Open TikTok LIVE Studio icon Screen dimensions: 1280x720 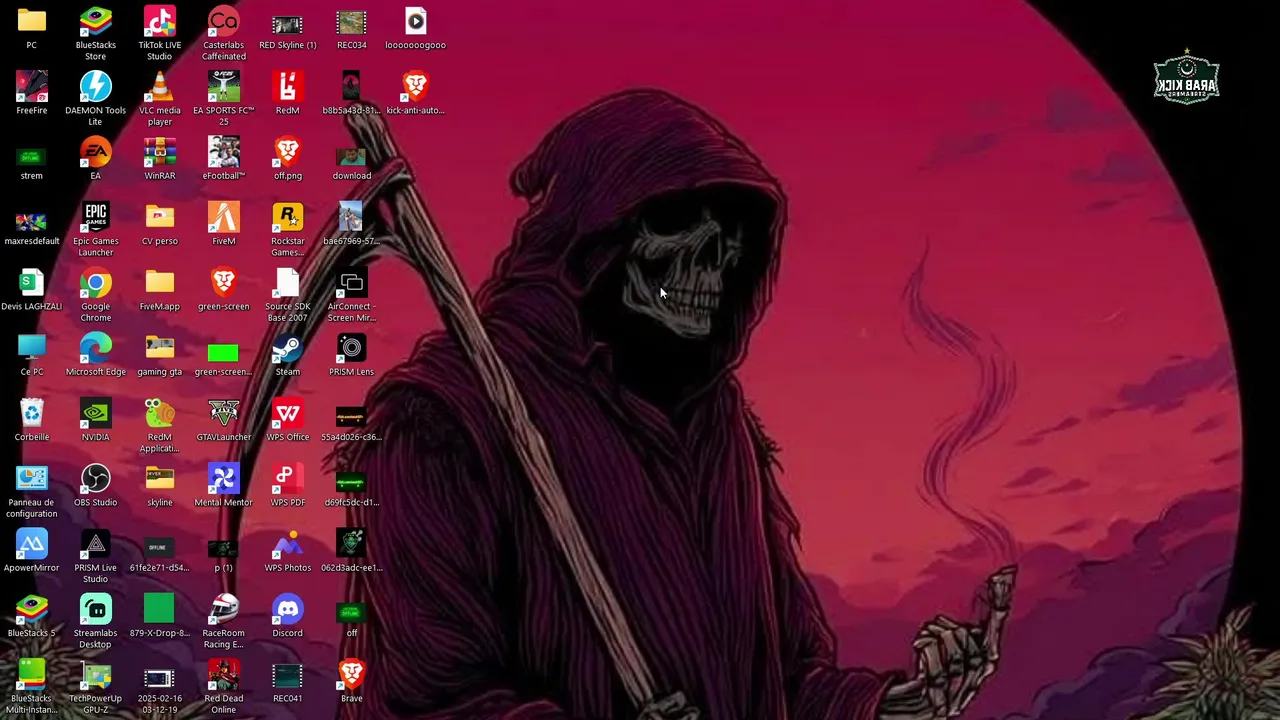[x=159, y=22]
